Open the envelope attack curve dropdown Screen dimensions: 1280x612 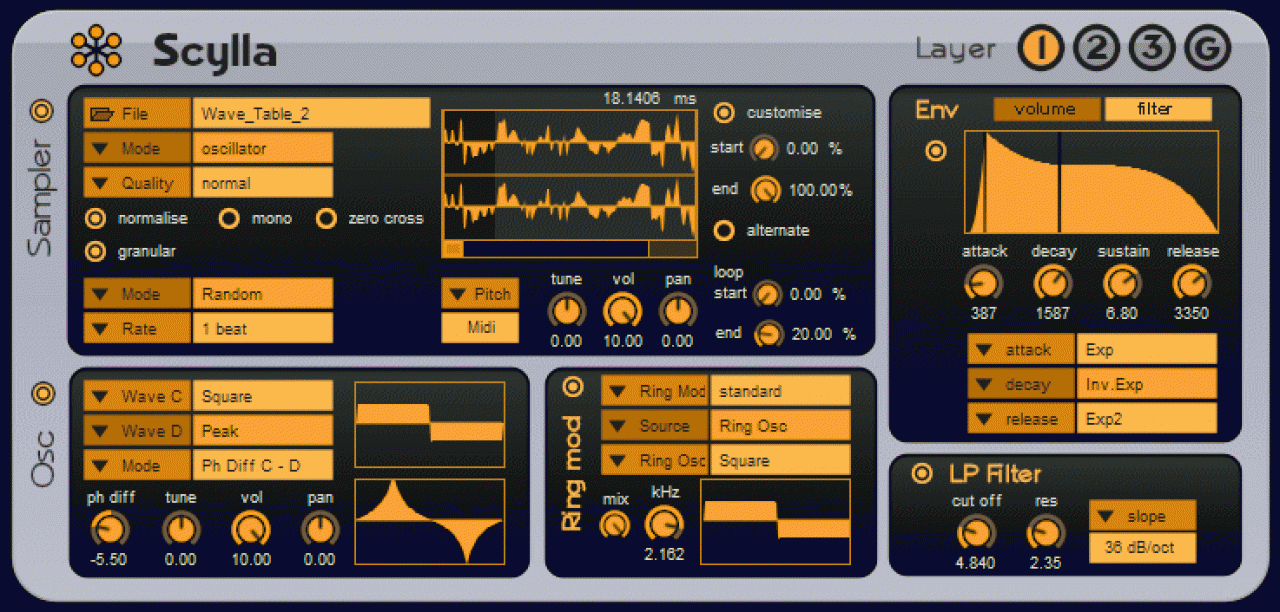tap(1021, 349)
